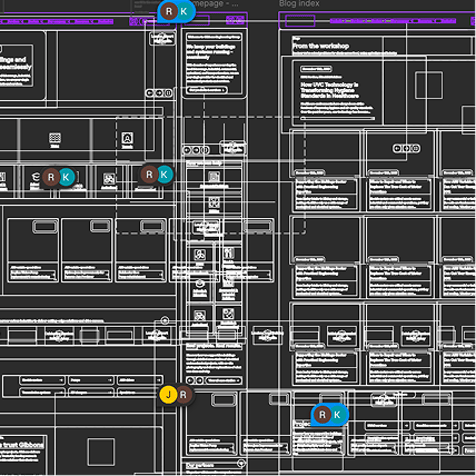Viewport: 476px width, 476px height.
Task: Open blue R K comment pin over Projects text
Action: [330, 415]
